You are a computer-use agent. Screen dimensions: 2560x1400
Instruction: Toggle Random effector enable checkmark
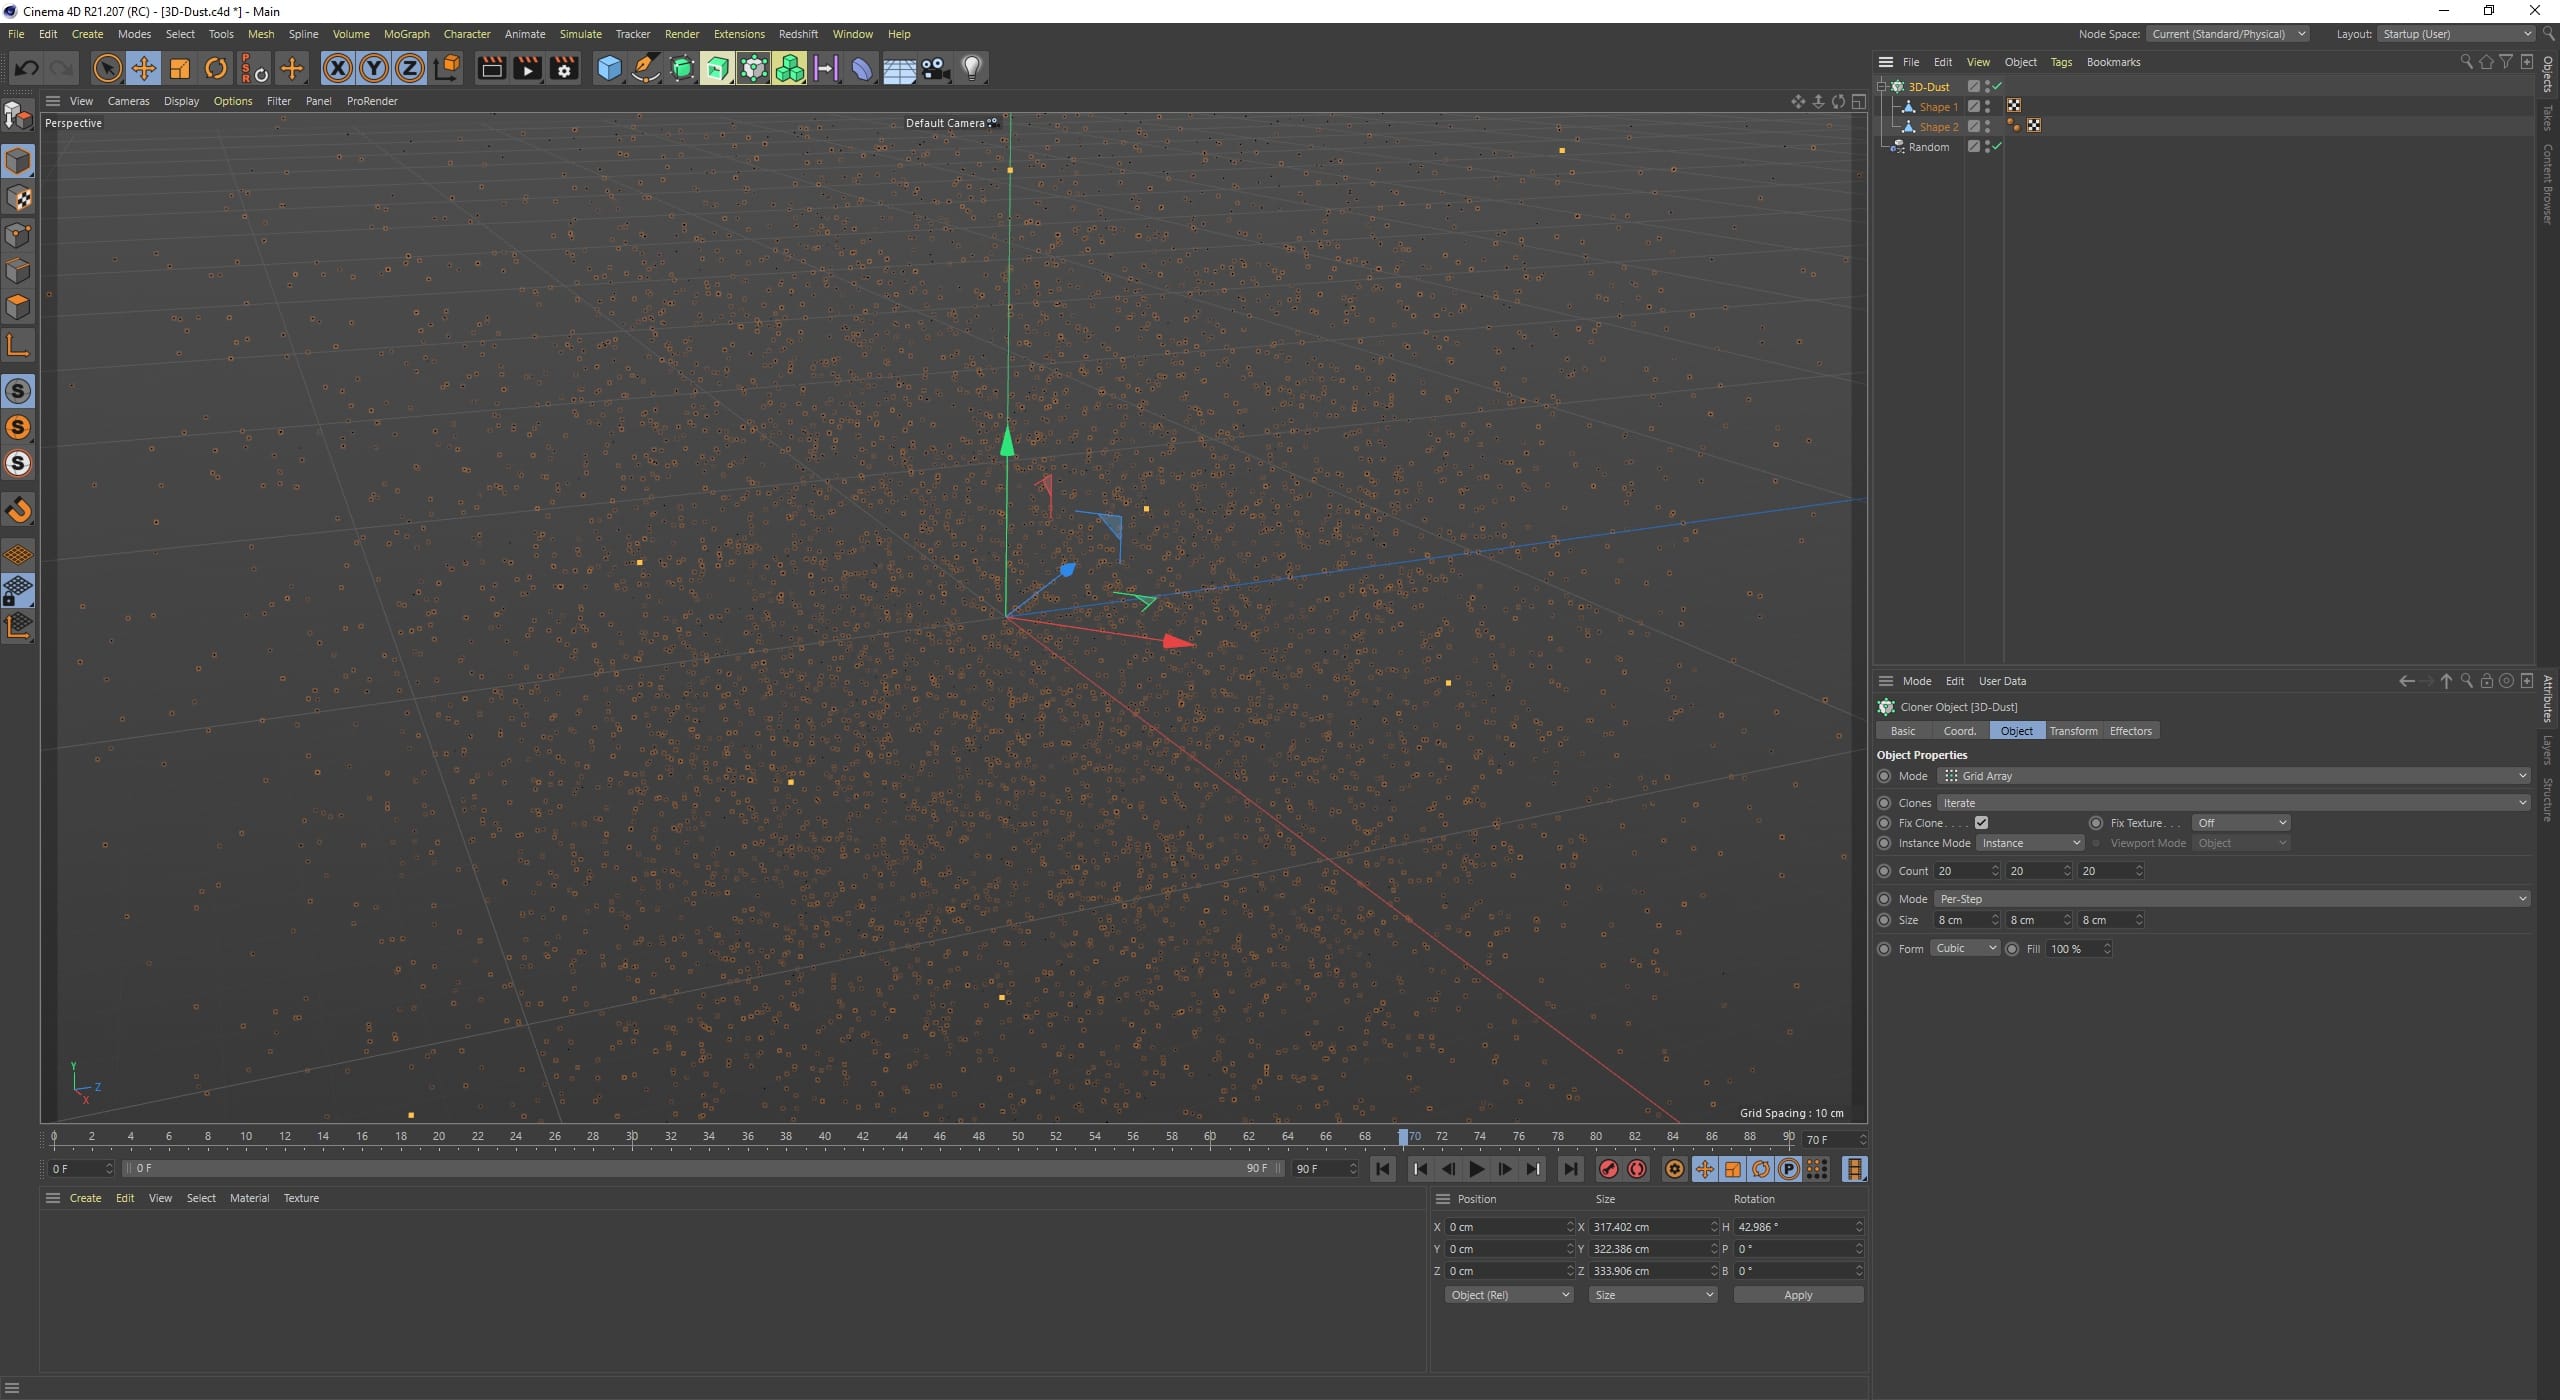click(x=1996, y=147)
